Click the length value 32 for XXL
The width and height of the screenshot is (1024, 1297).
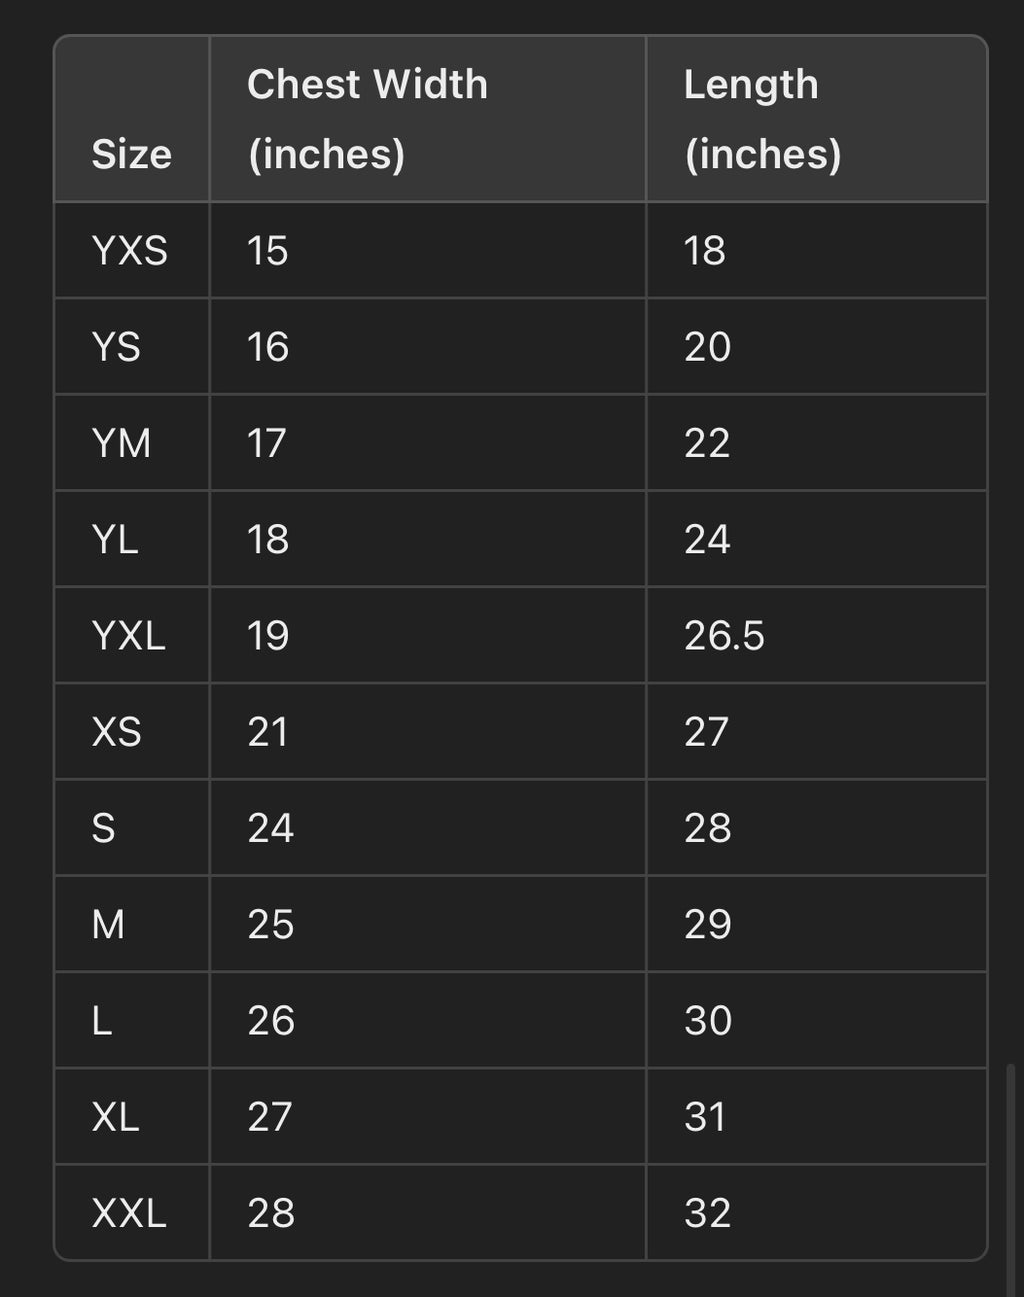(x=708, y=1213)
